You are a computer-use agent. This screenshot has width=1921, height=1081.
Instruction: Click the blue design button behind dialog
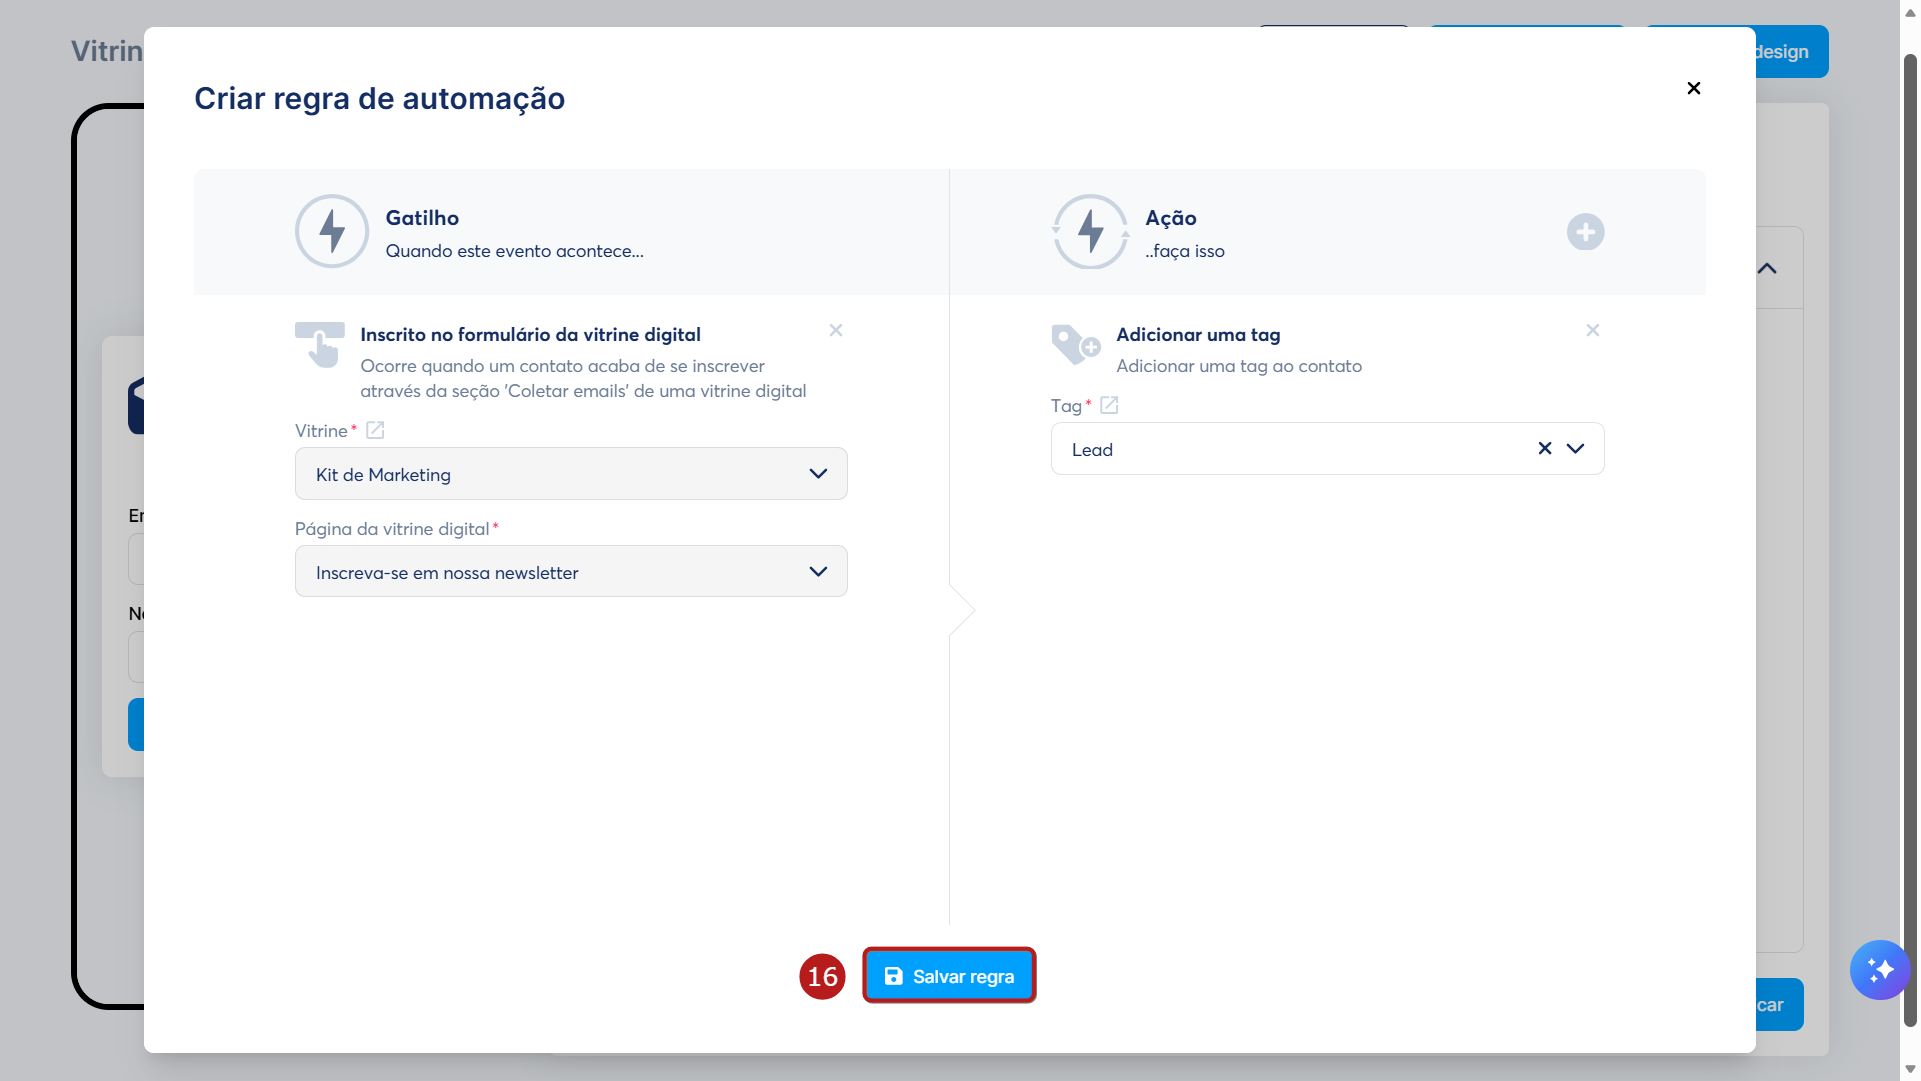coord(1792,52)
